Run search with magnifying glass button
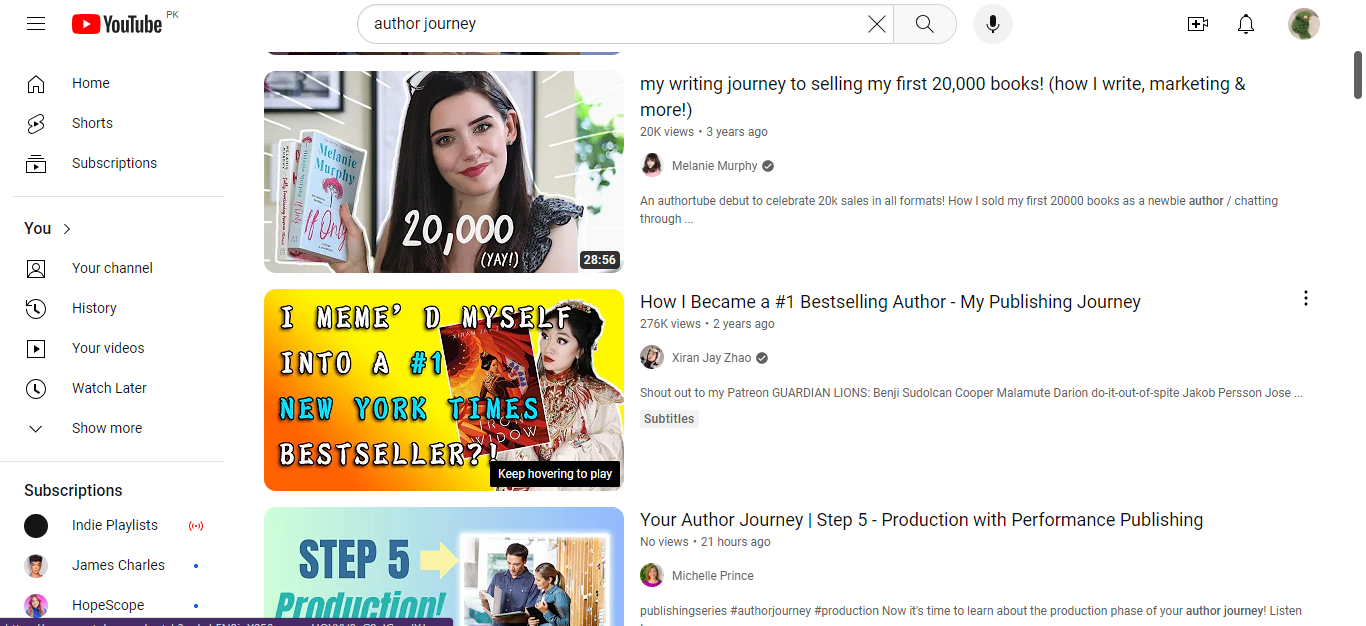The width and height of the screenshot is (1366, 626). (x=924, y=24)
